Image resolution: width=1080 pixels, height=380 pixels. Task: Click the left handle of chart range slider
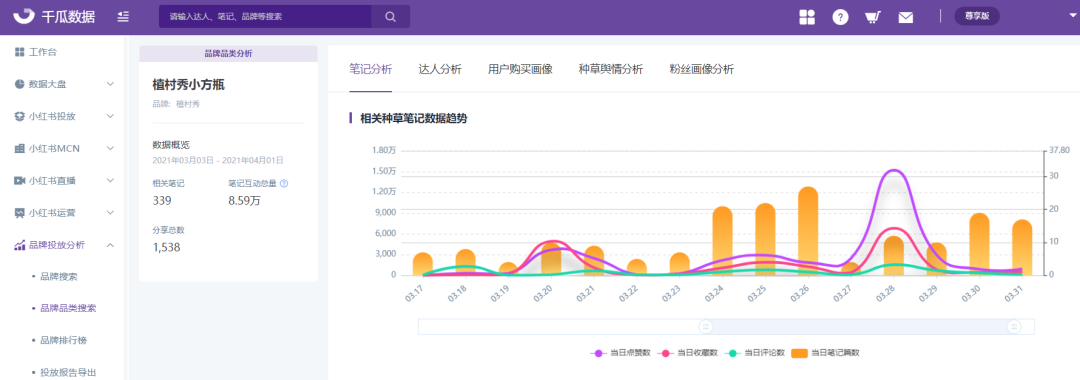pos(705,326)
